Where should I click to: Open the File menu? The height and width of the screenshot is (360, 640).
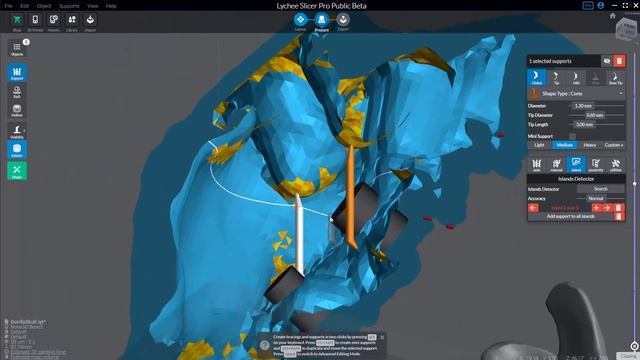(x=8, y=6)
